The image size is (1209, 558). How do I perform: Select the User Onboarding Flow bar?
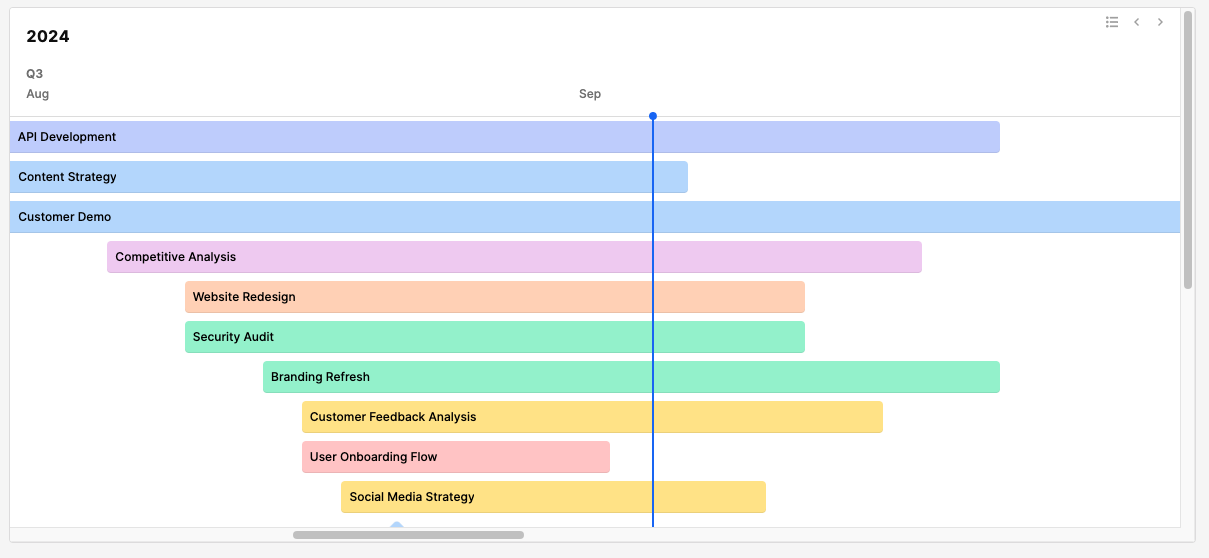455,457
